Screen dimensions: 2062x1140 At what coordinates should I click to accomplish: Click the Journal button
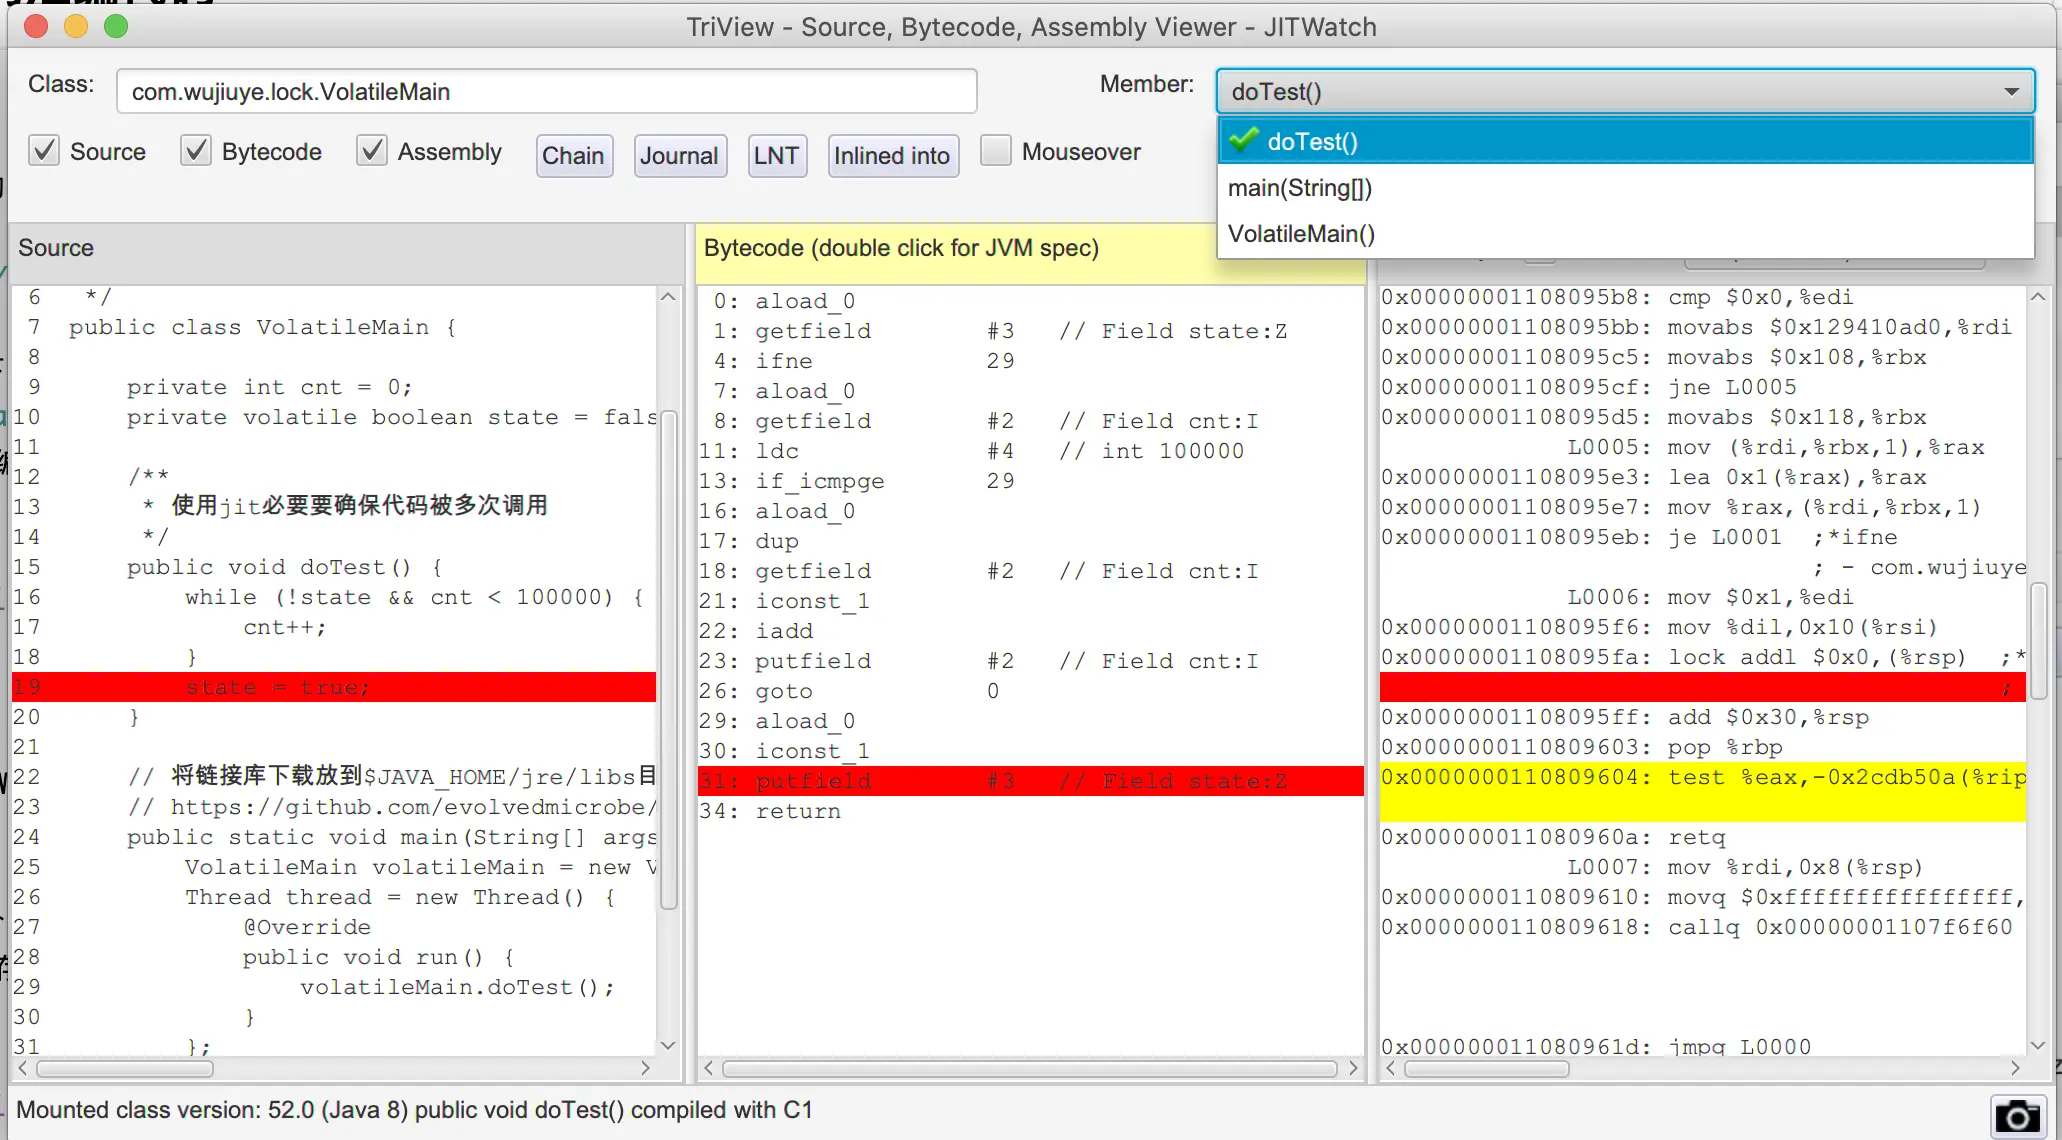(x=679, y=156)
